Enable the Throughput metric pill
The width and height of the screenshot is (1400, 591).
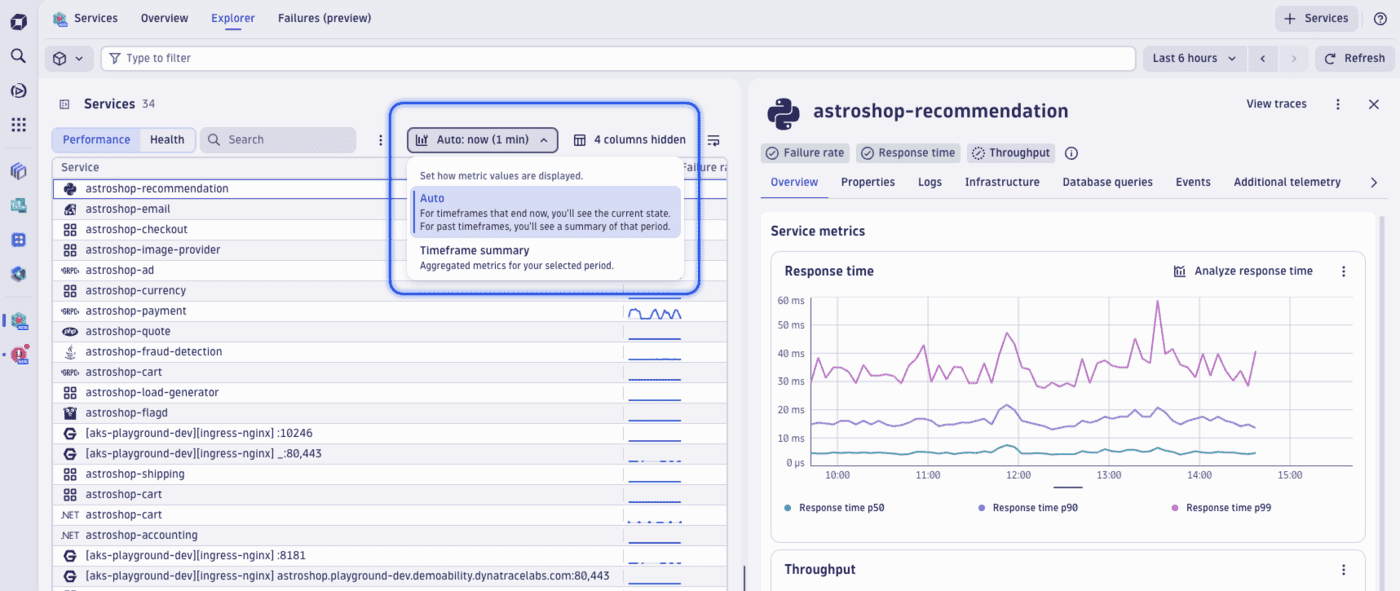[x=1010, y=152]
